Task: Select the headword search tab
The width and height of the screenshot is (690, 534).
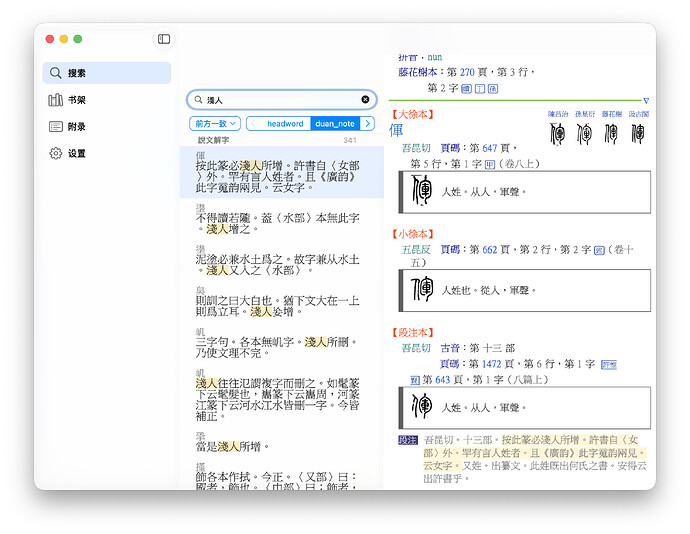Action: click(285, 124)
